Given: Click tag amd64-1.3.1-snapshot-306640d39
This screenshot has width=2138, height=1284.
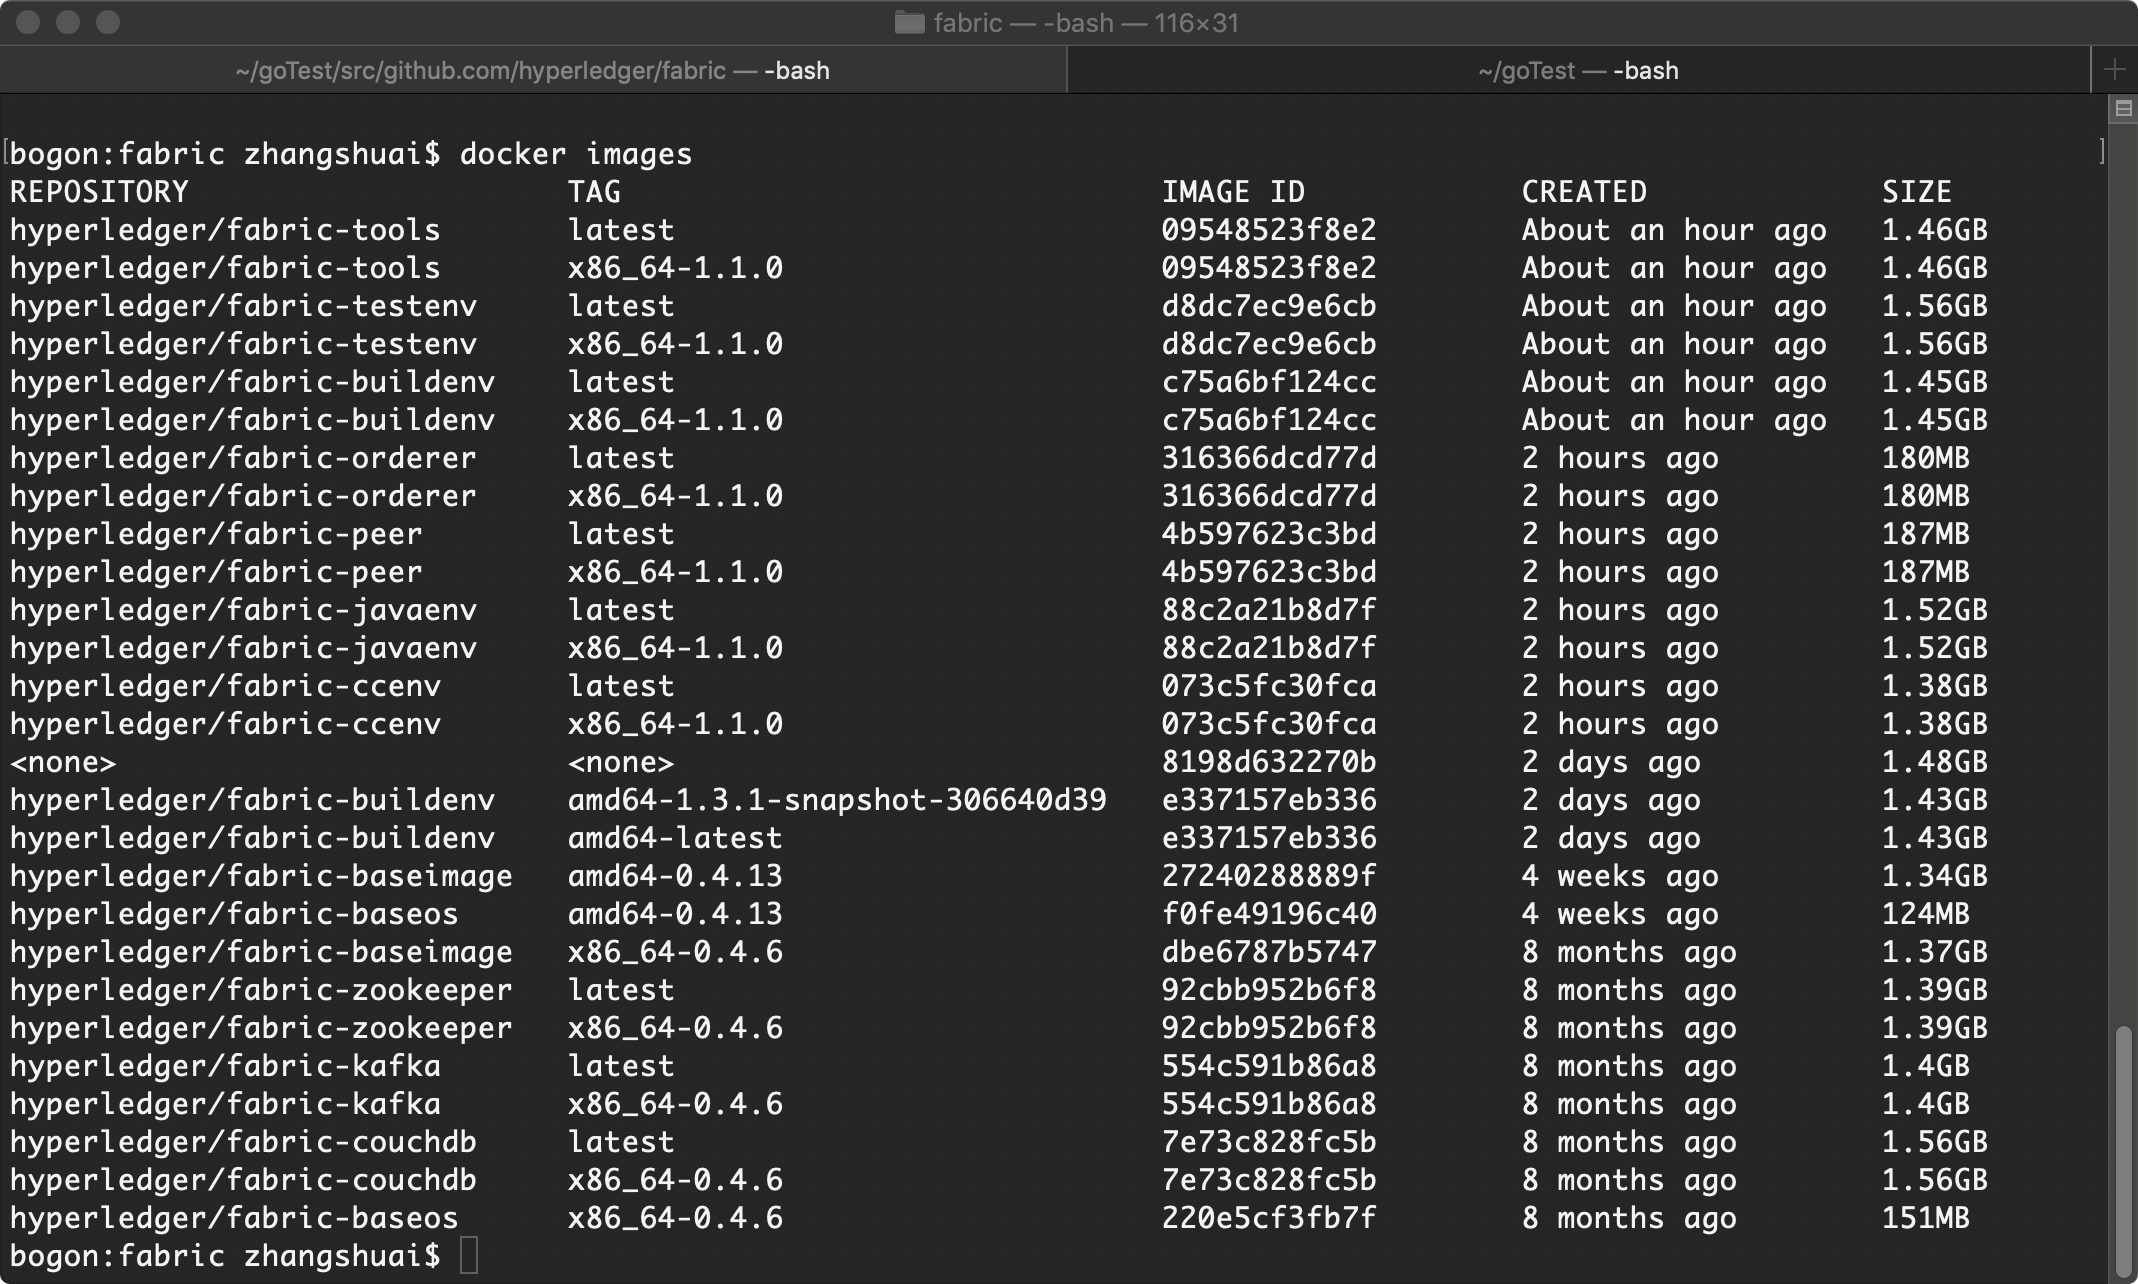Looking at the screenshot, I should click(837, 800).
